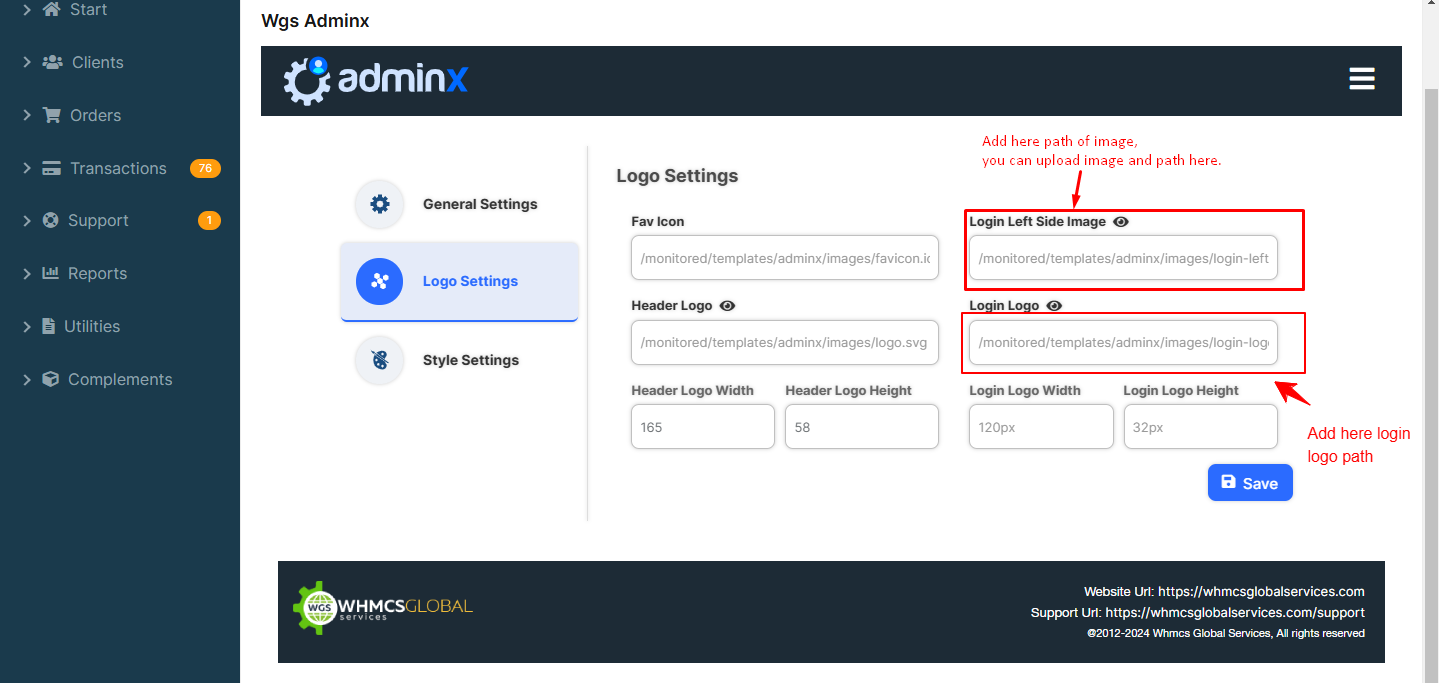The width and height of the screenshot is (1439, 683).
Task: Preview Login Left Side Image eye icon
Action: (1121, 222)
